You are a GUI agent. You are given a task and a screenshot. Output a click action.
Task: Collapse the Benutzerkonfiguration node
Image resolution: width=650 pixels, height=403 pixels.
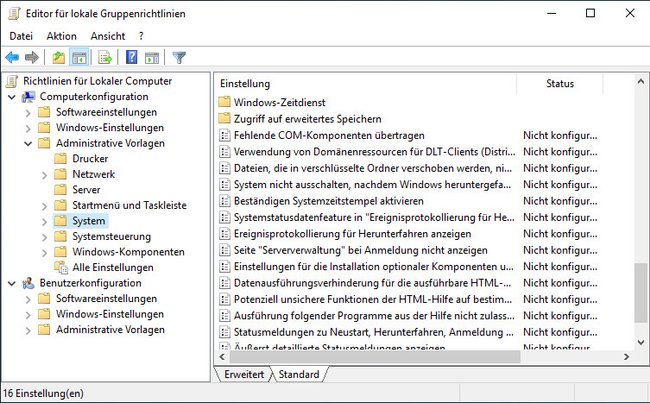pos(12,284)
